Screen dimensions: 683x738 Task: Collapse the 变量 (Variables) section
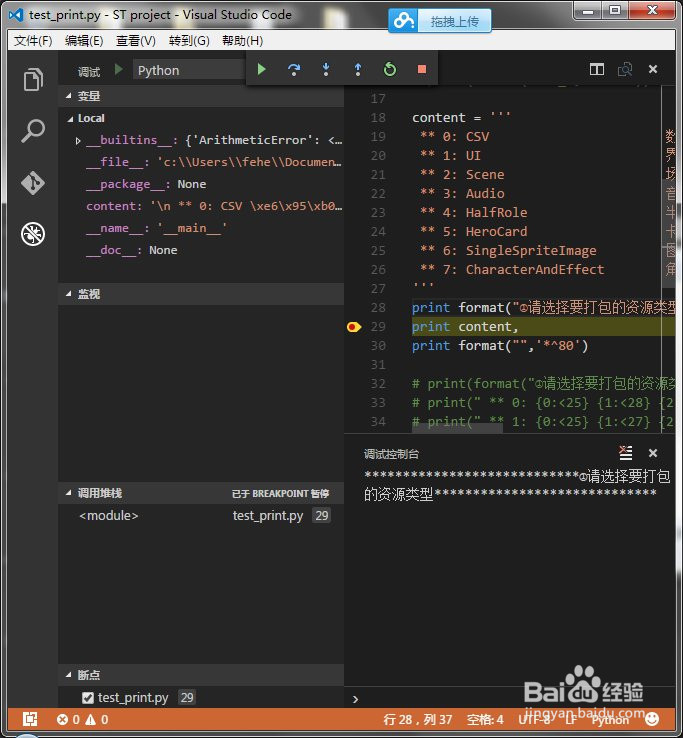pyautogui.click(x=69, y=96)
